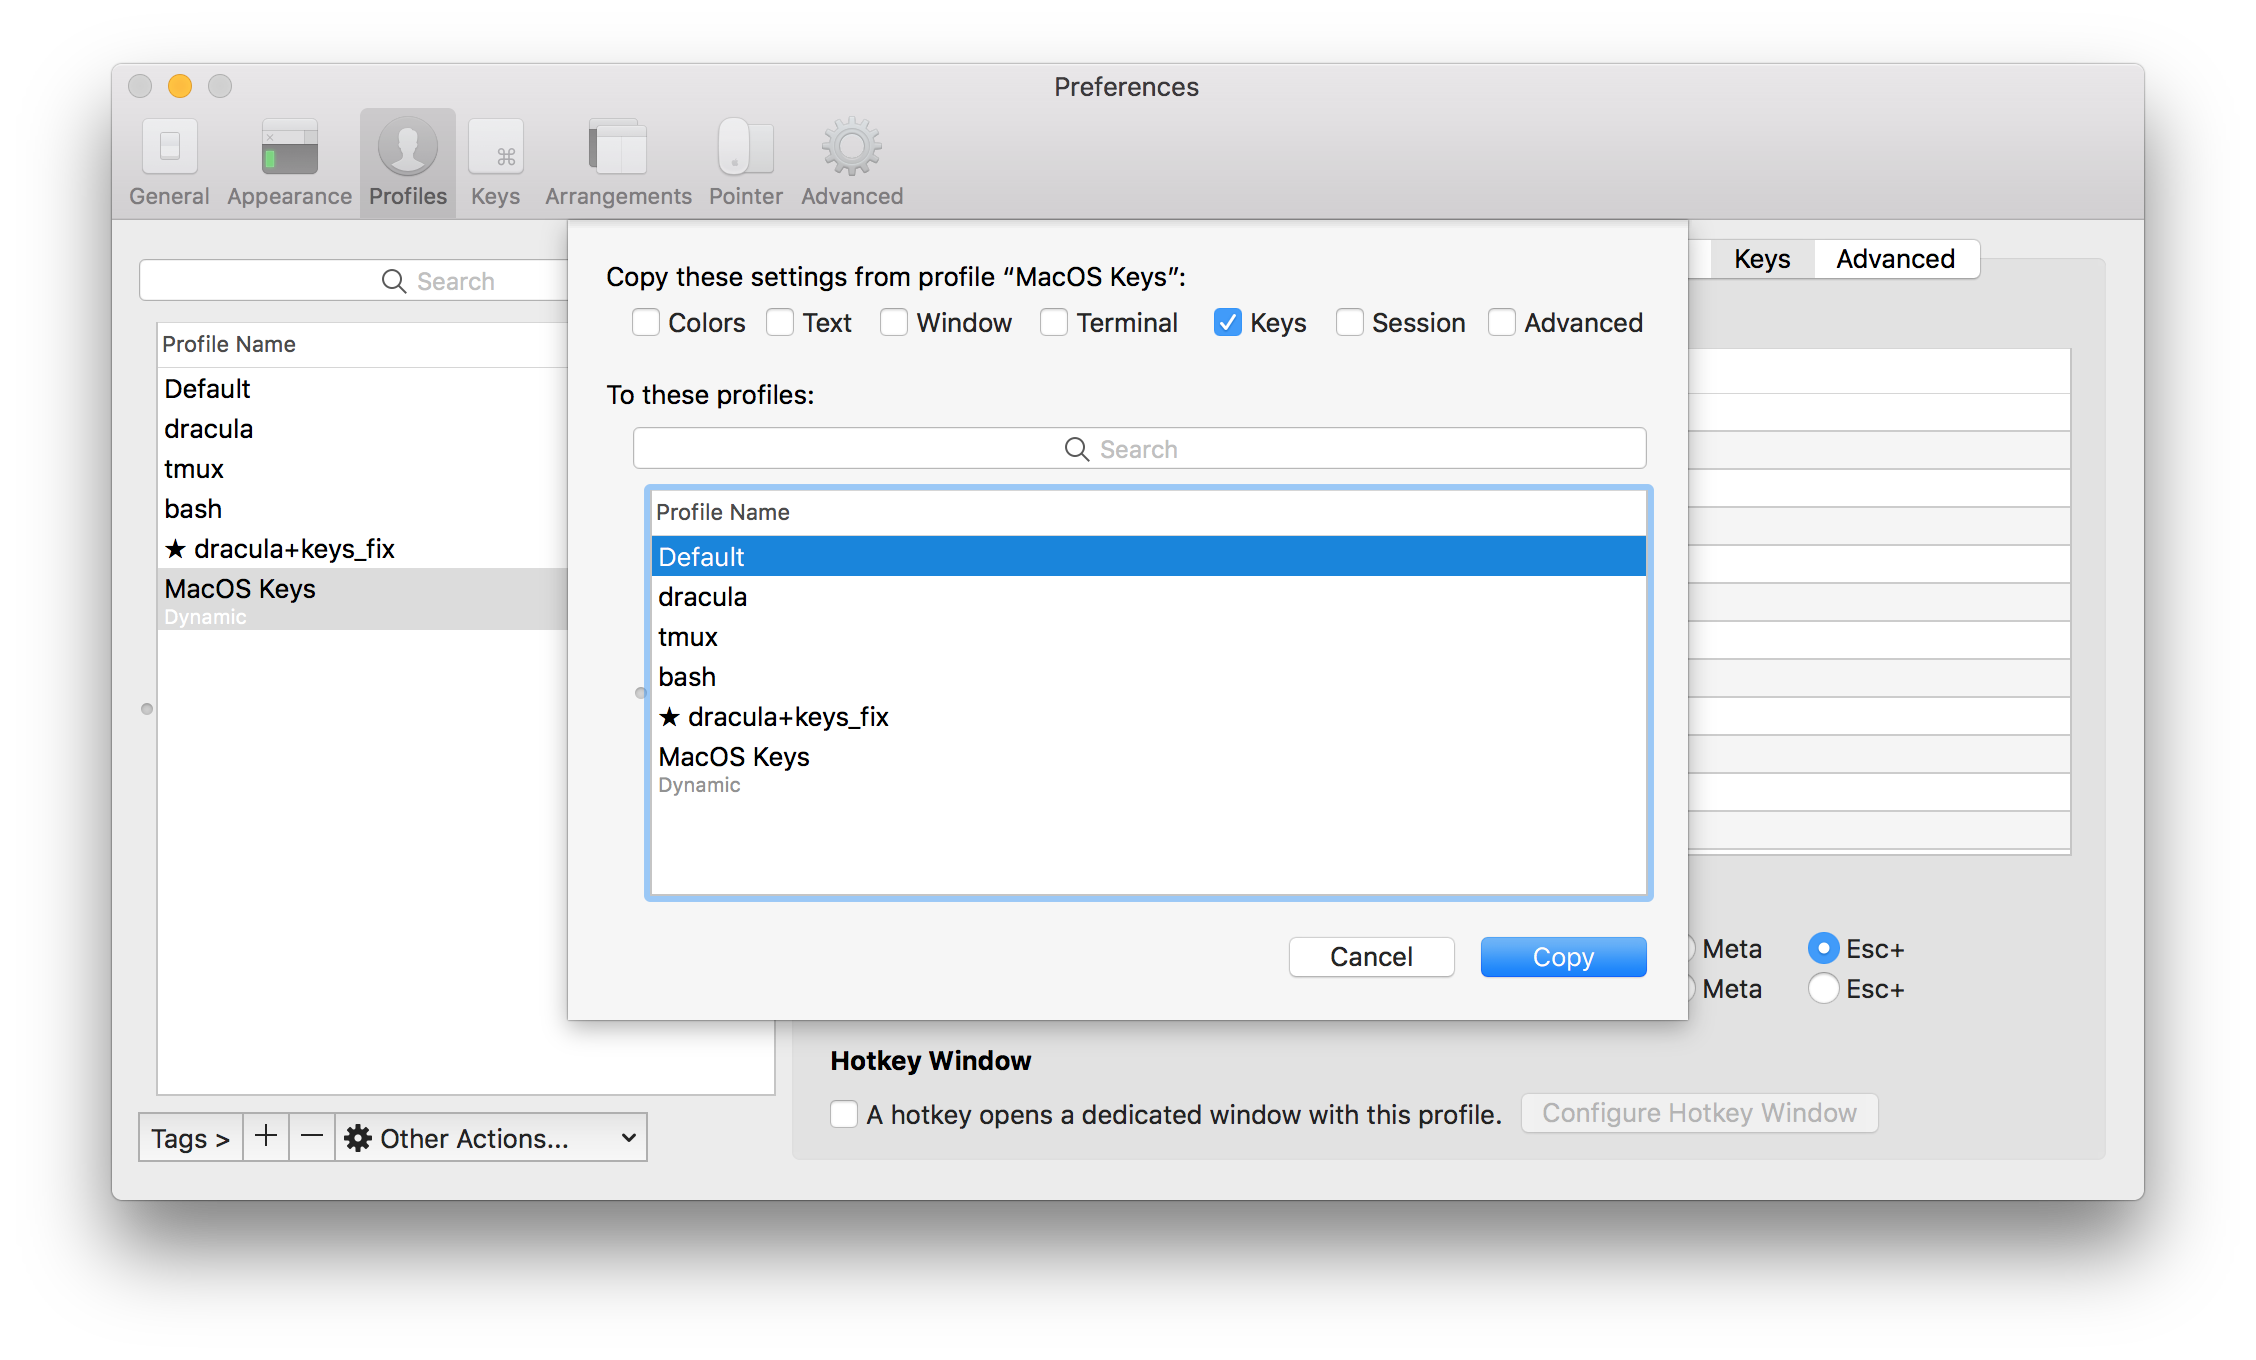Switch to the Advanced profile tab
The height and width of the screenshot is (1360, 2256).
(1895, 259)
